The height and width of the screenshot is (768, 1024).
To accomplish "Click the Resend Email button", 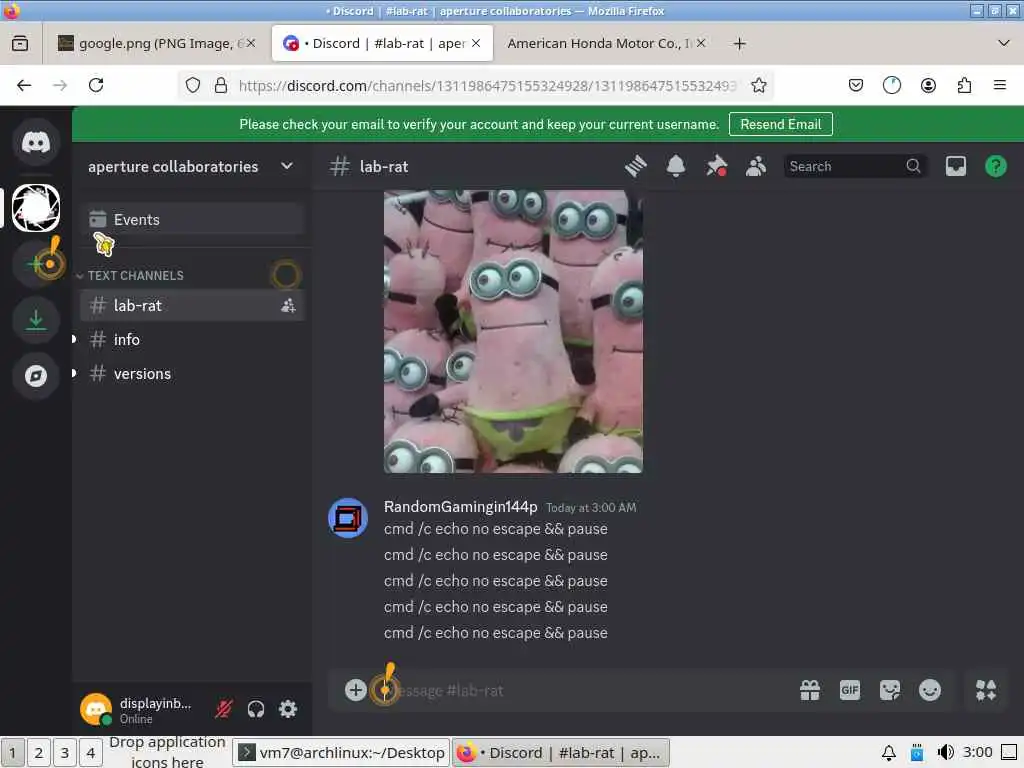I will pyautogui.click(x=780, y=124).
